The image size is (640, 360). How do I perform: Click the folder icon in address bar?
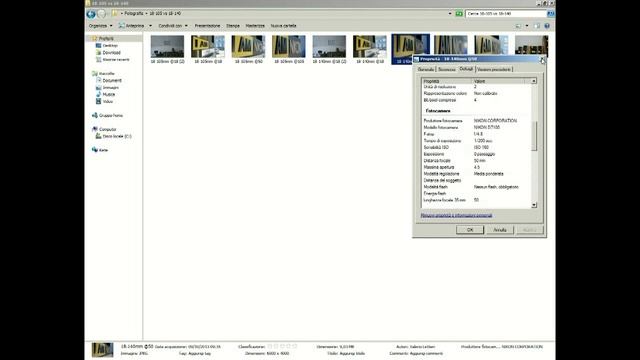115,13
